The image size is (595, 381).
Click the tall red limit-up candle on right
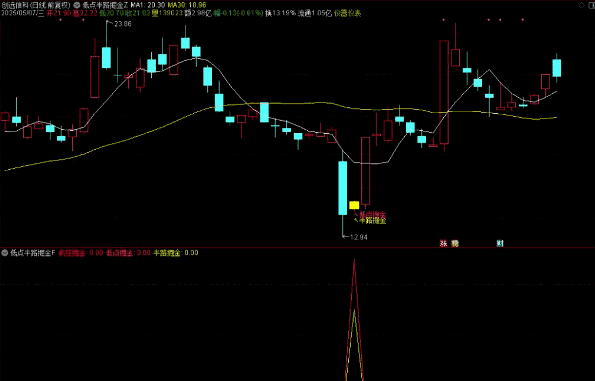(x=444, y=92)
